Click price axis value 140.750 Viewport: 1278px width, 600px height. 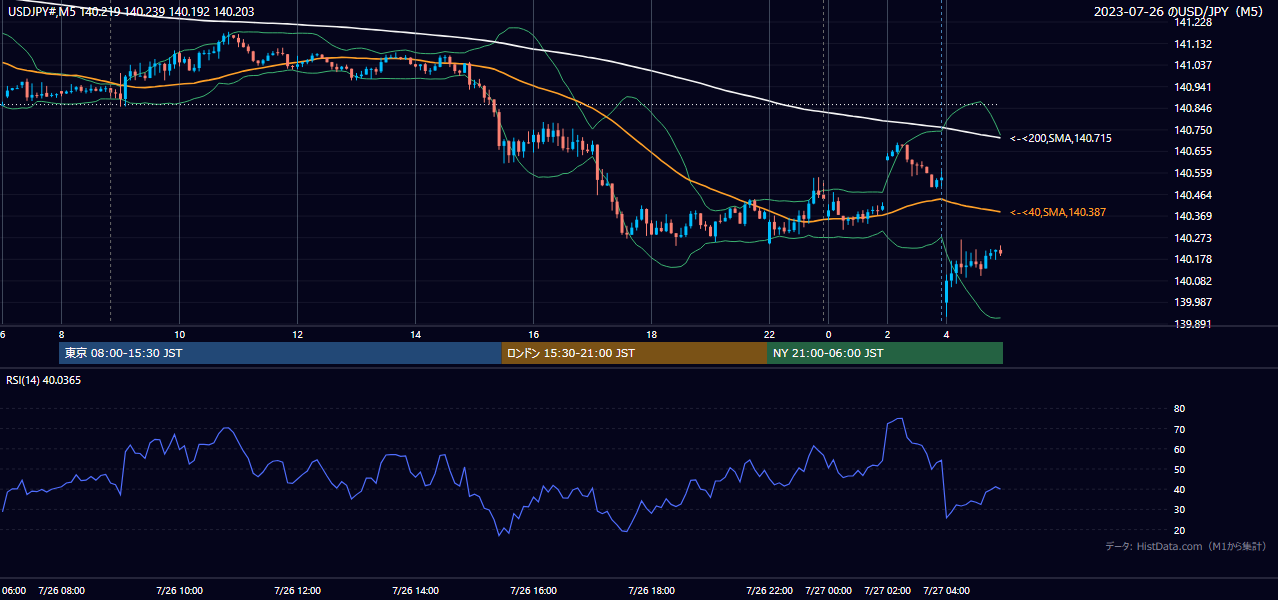point(1193,130)
